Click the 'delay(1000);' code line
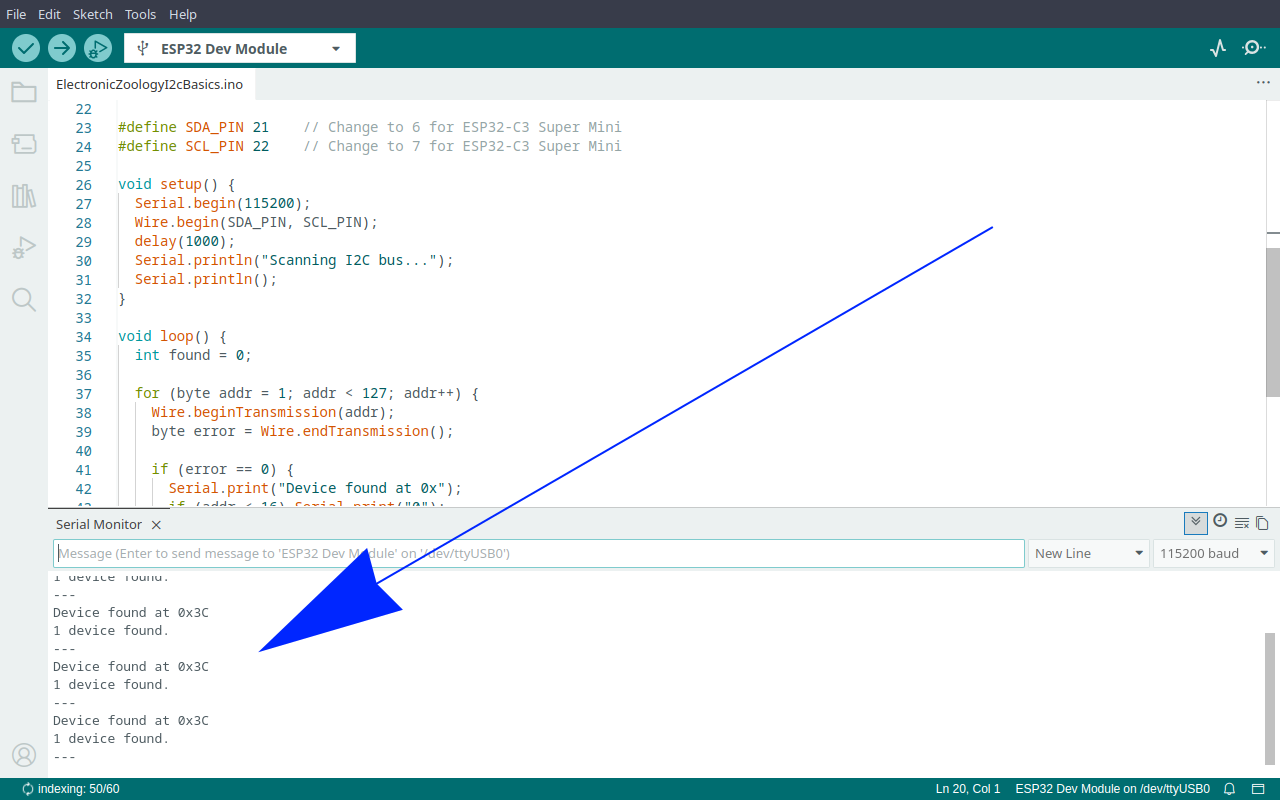Screen dimensions: 1280x800 [x=185, y=241]
